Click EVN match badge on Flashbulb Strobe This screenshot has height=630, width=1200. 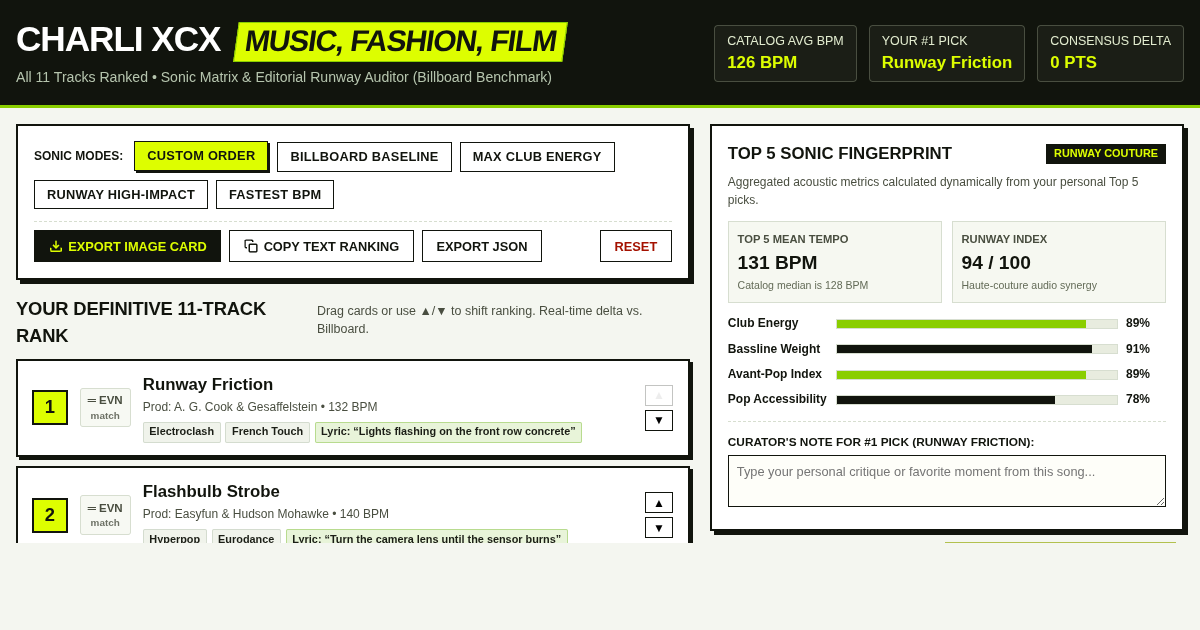105,515
